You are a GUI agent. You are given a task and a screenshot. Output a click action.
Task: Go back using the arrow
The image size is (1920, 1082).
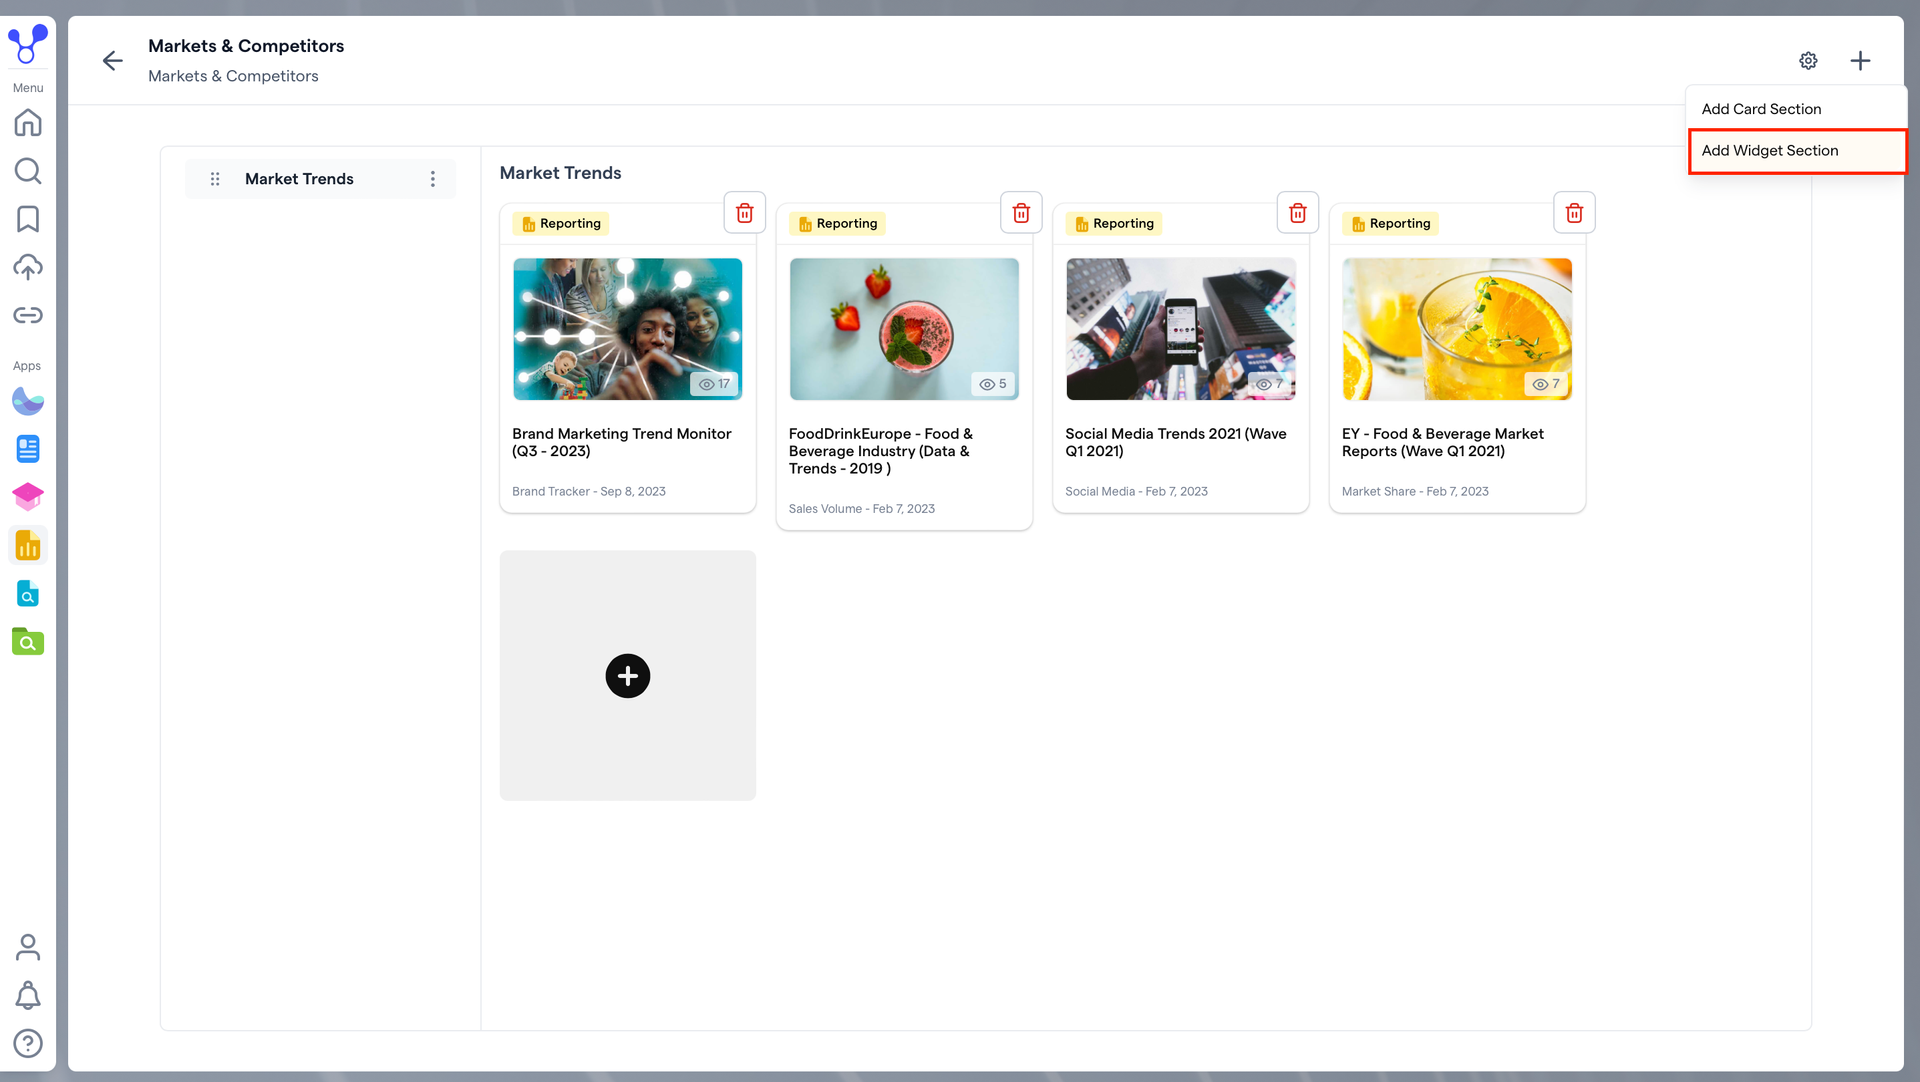coord(113,61)
